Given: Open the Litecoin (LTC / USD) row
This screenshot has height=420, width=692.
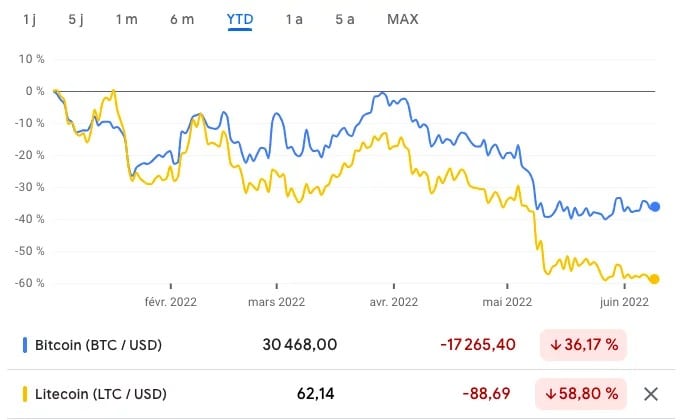Looking at the screenshot, I should [x=342, y=394].
